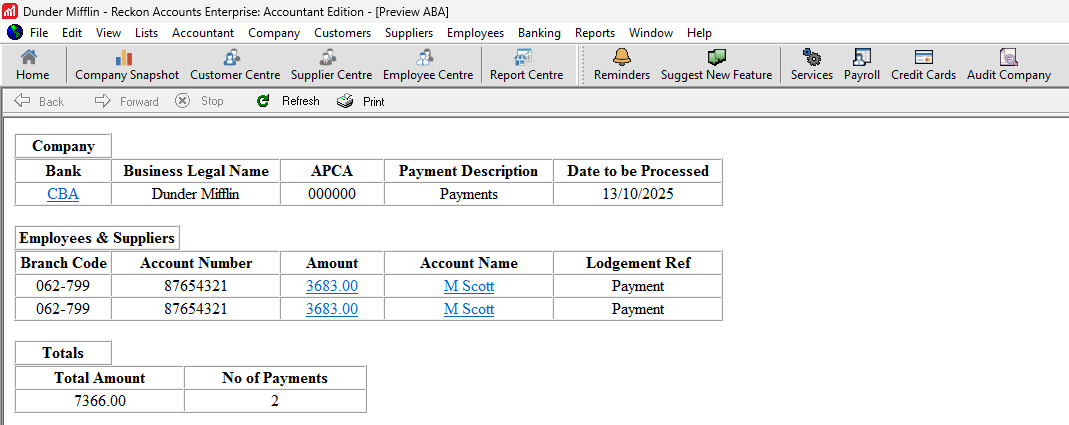Click the APCA value 000000

(332, 194)
